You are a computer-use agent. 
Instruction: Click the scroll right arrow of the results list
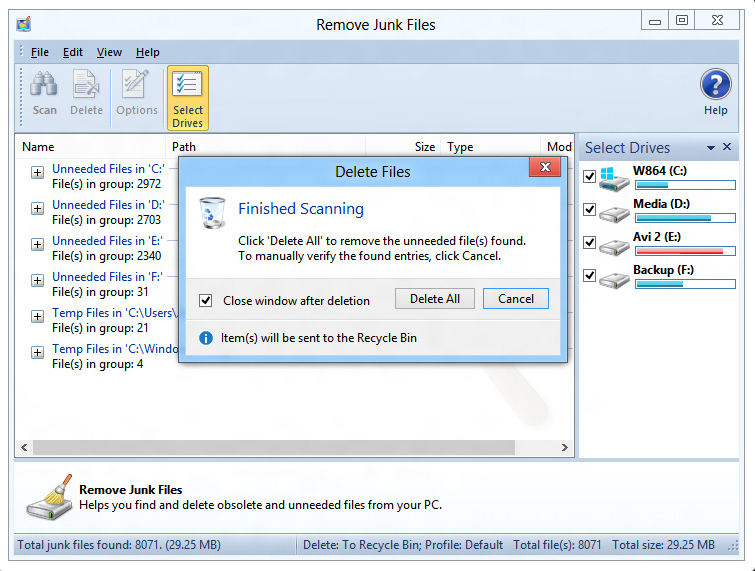565,447
